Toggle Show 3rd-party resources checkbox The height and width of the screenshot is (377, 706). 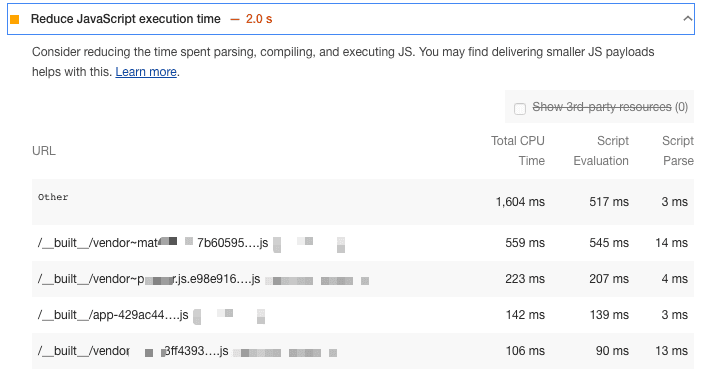click(520, 109)
